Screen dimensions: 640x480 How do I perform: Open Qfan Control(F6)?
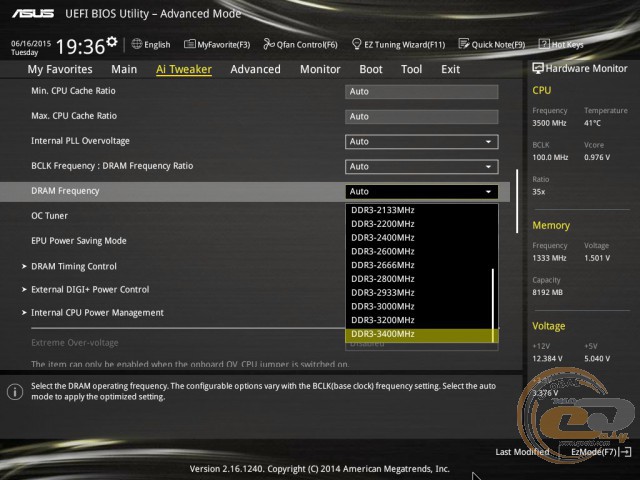coord(300,44)
